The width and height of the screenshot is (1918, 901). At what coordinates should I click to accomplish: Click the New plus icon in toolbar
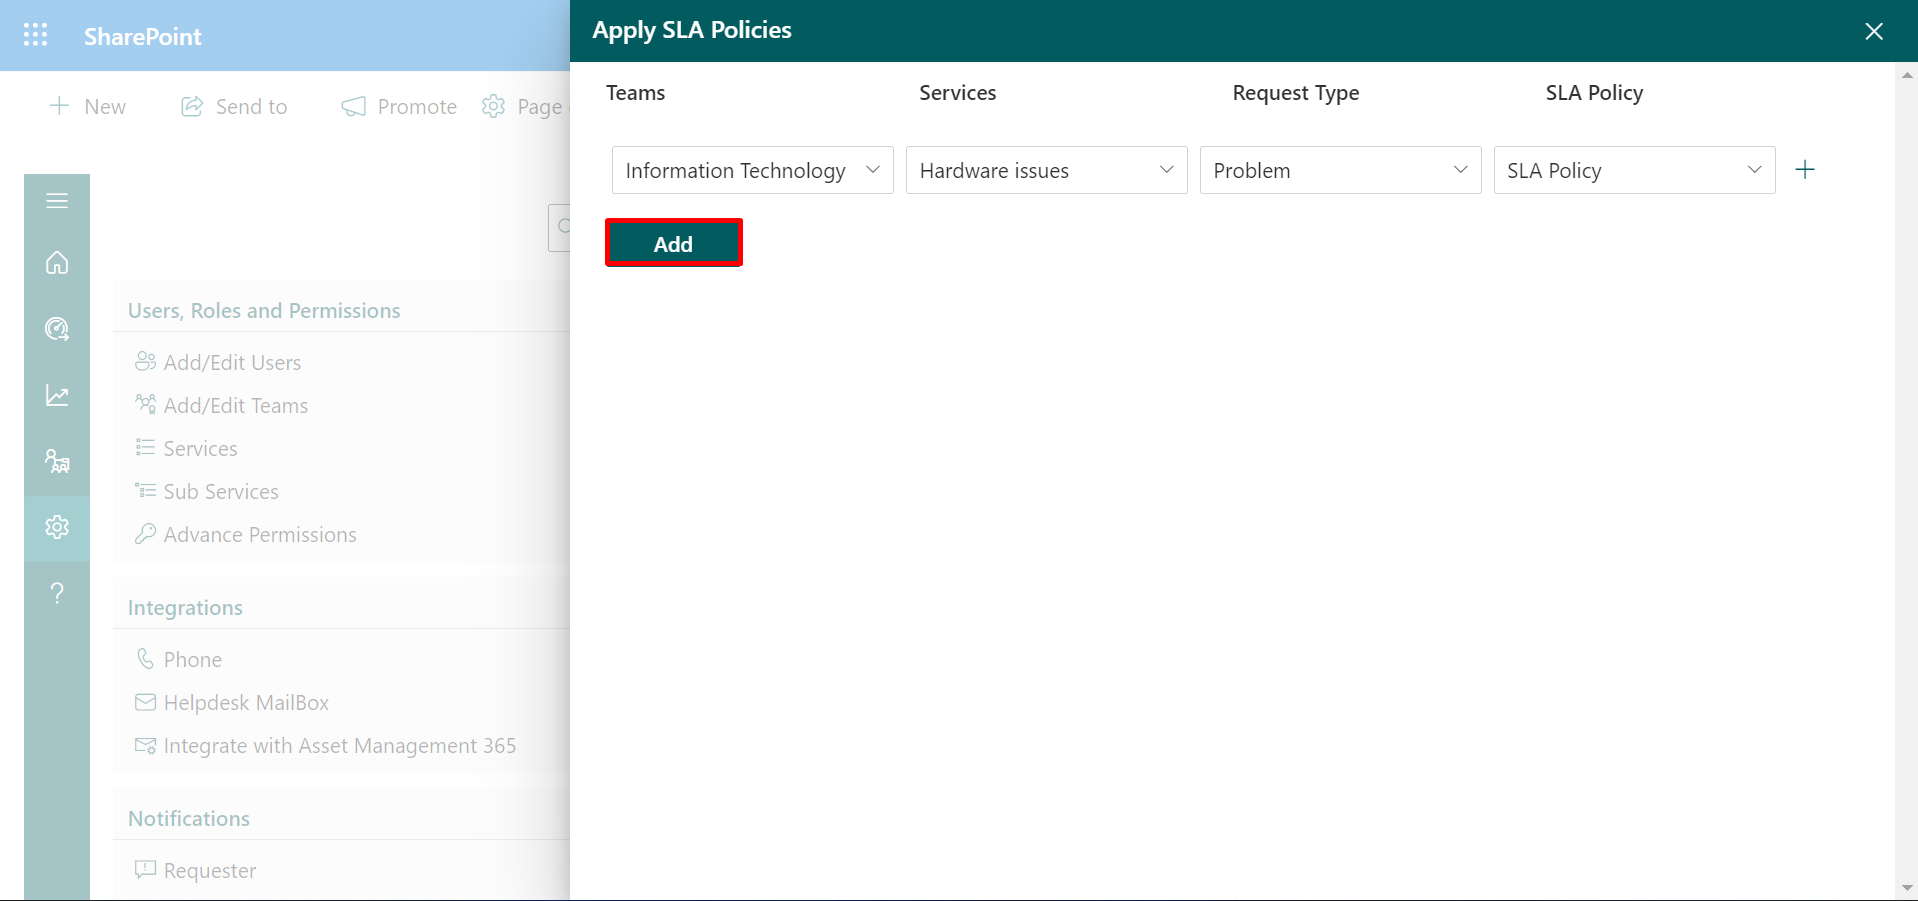click(60, 106)
